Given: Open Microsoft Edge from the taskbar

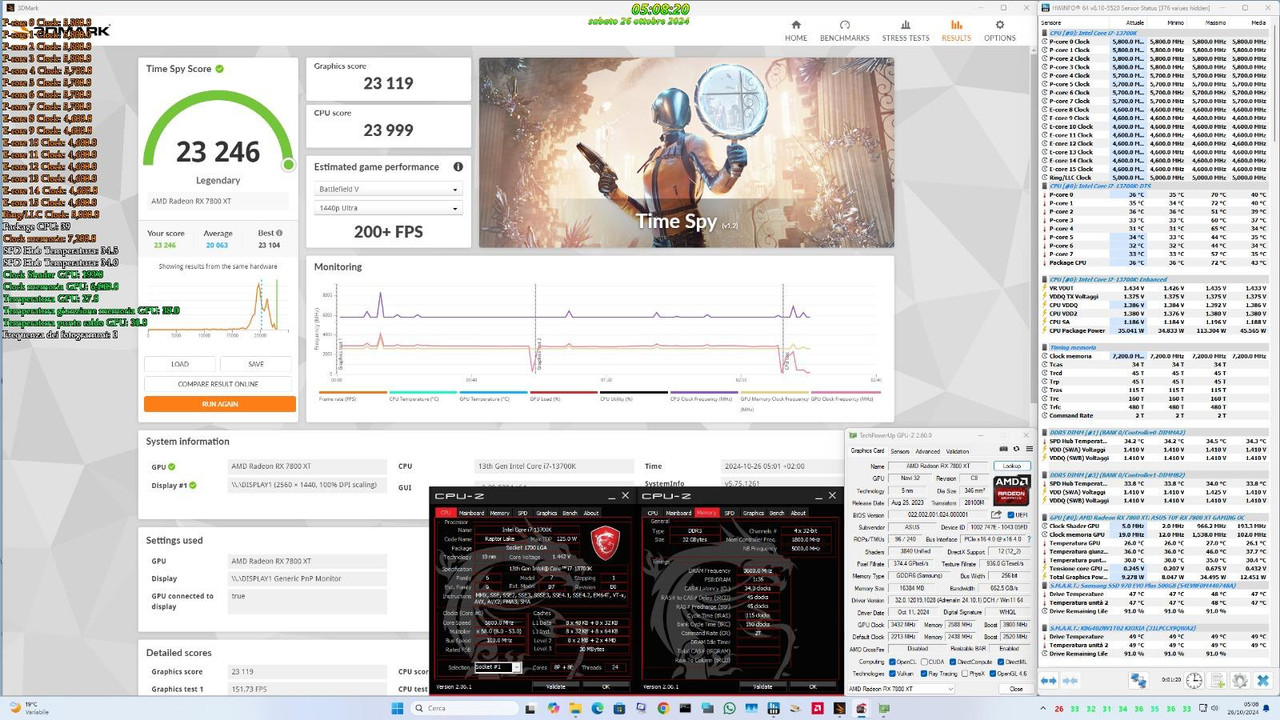Looking at the screenshot, I should [597, 708].
